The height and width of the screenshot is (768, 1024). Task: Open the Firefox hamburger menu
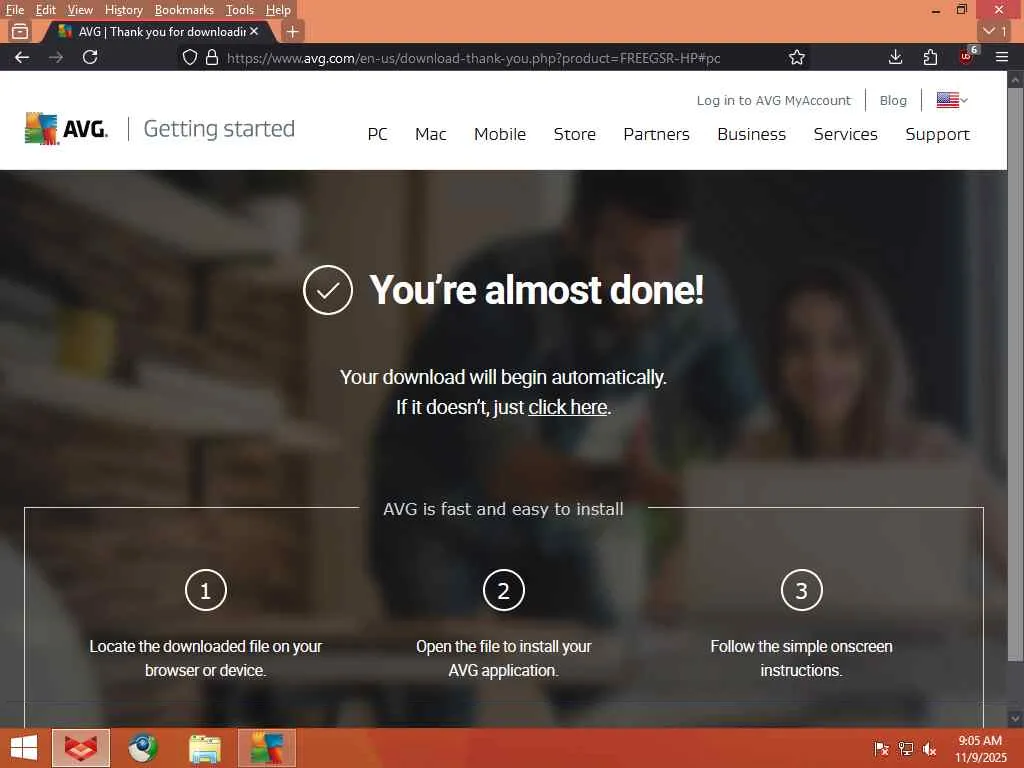(x=1002, y=57)
